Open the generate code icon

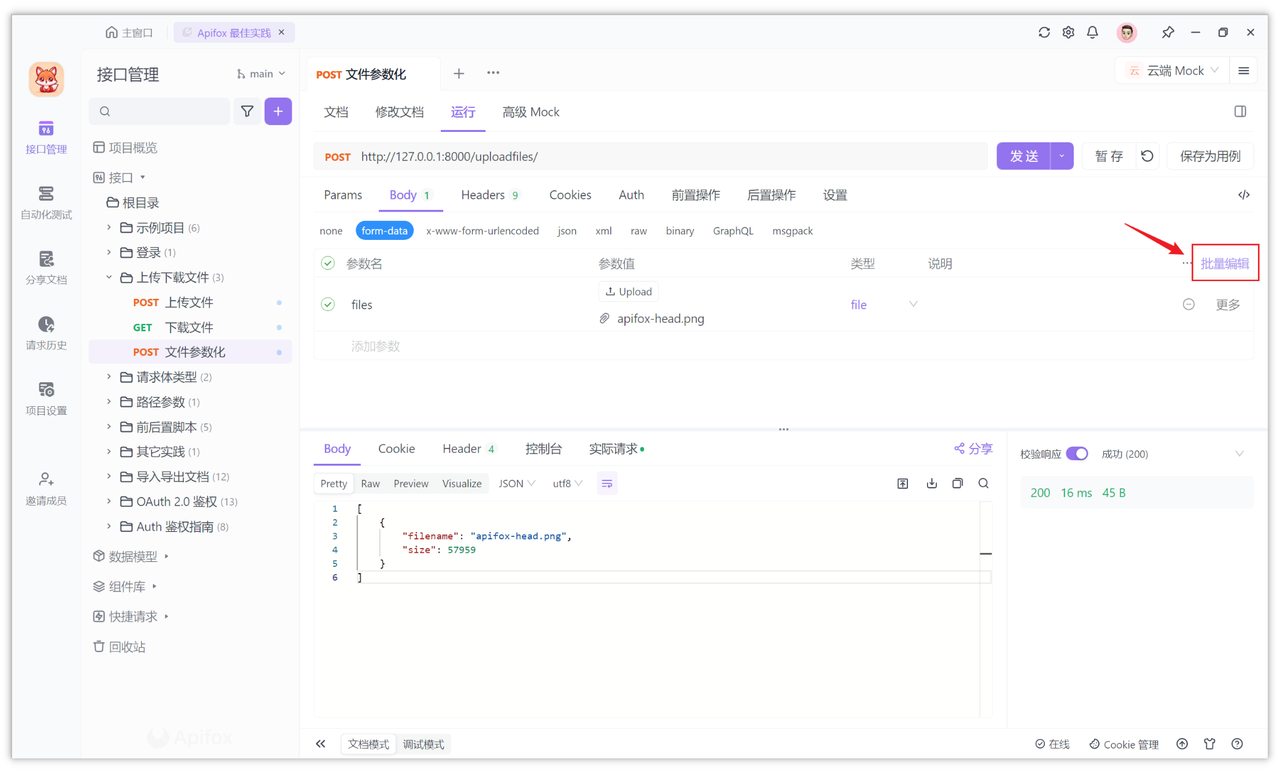[1244, 195]
